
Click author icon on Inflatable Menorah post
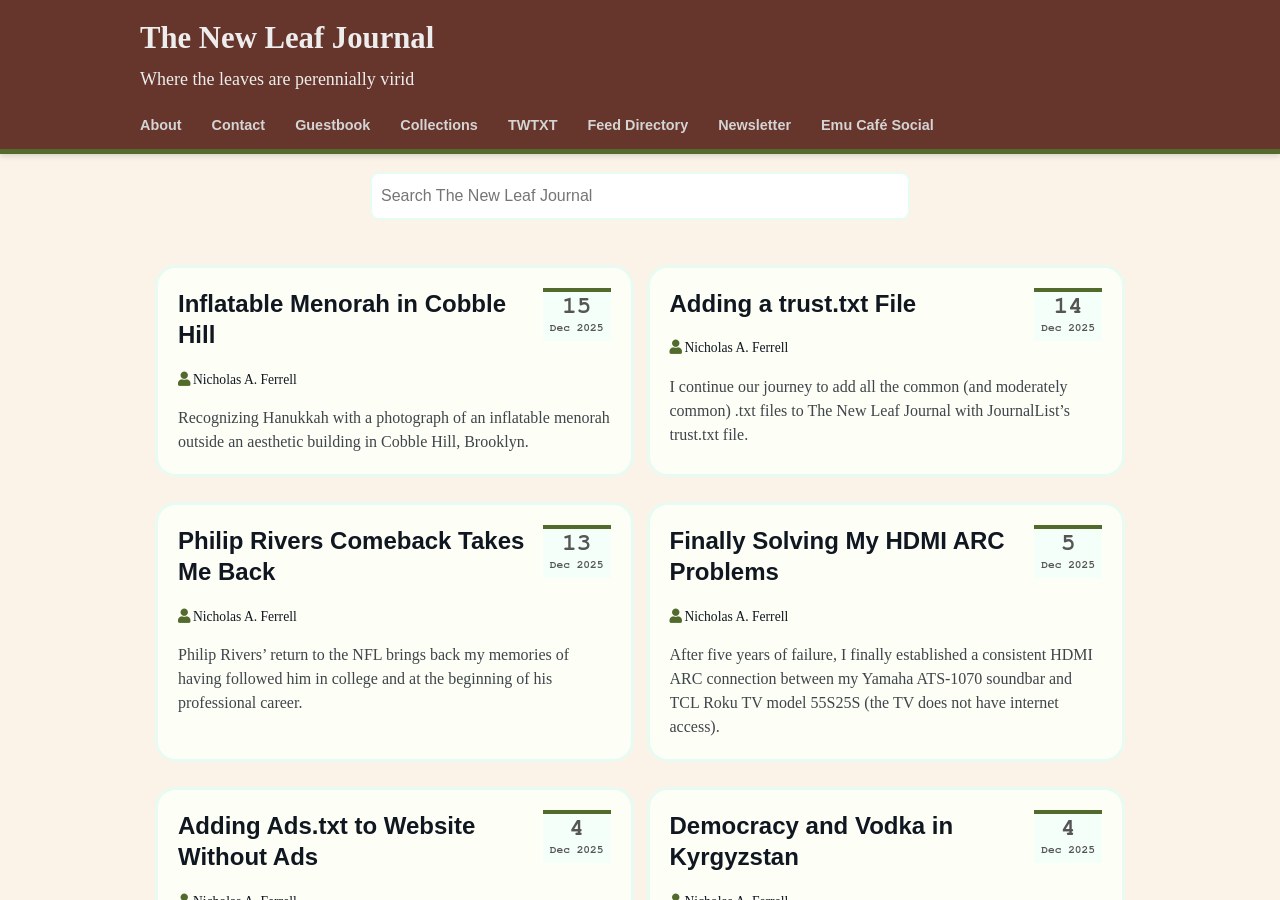click(x=184, y=379)
